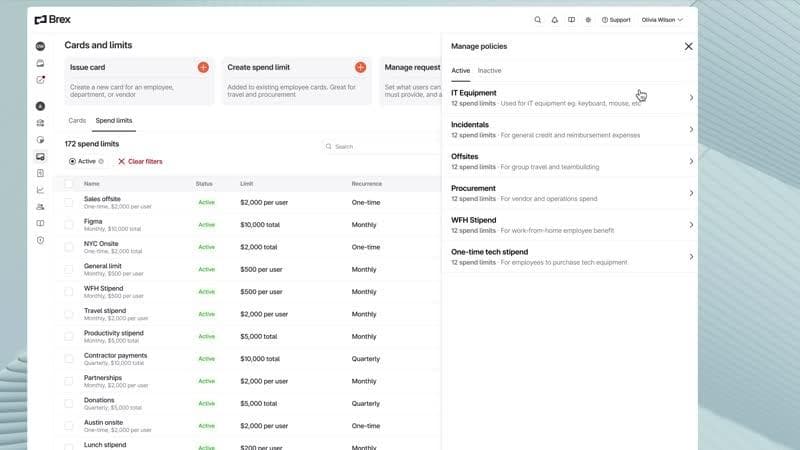Open the open-book sidebar icon
This screenshot has height=450, width=800.
pyautogui.click(x=40, y=223)
